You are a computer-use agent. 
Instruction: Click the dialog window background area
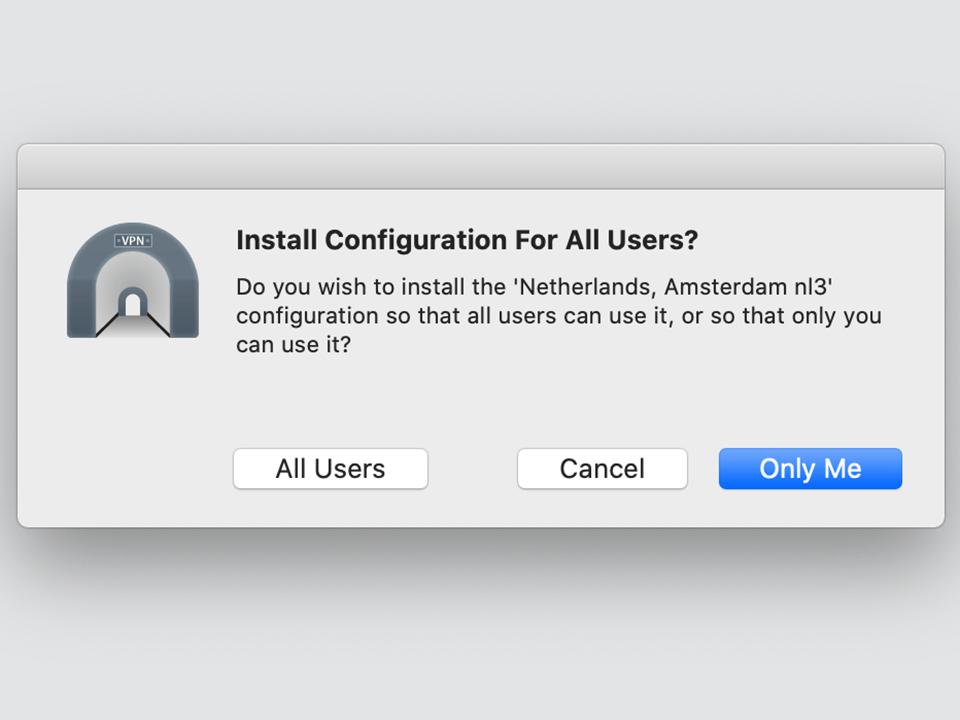[480, 400]
